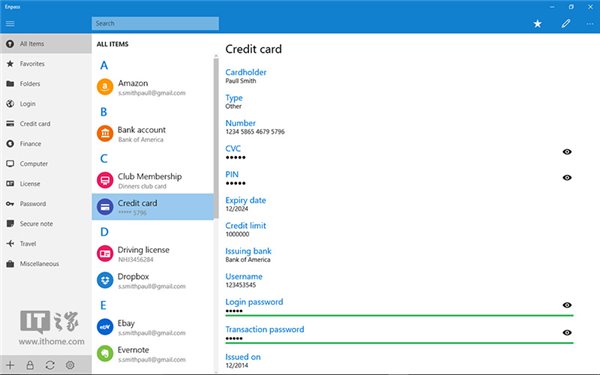
Task: Click the Ebay blue logo icon
Action: coord(105,327)
